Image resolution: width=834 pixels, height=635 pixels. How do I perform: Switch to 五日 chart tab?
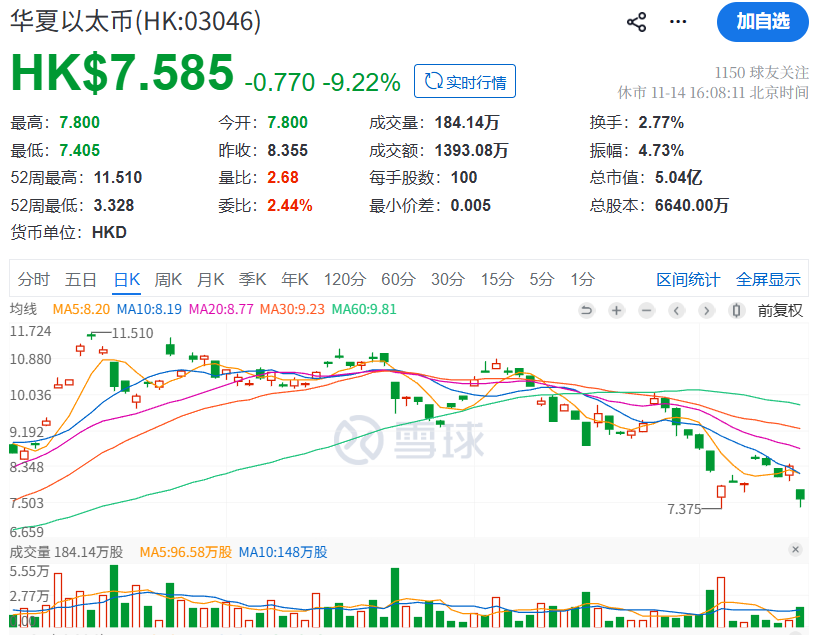(81, 279)
